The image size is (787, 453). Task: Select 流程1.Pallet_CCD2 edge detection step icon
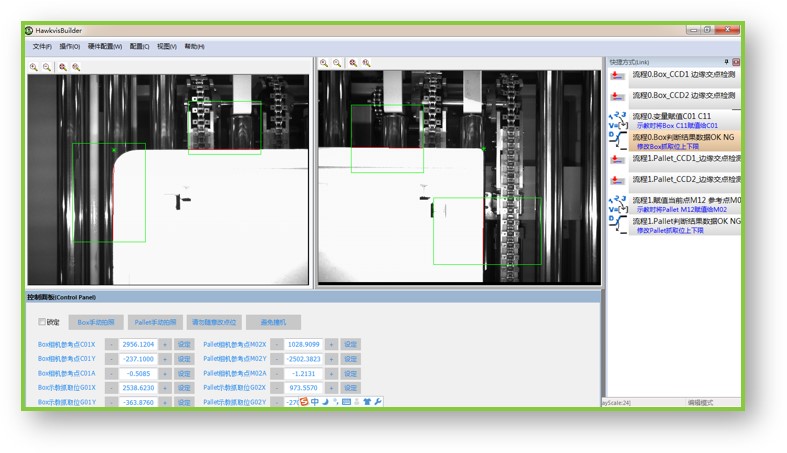tap(617, 181)
